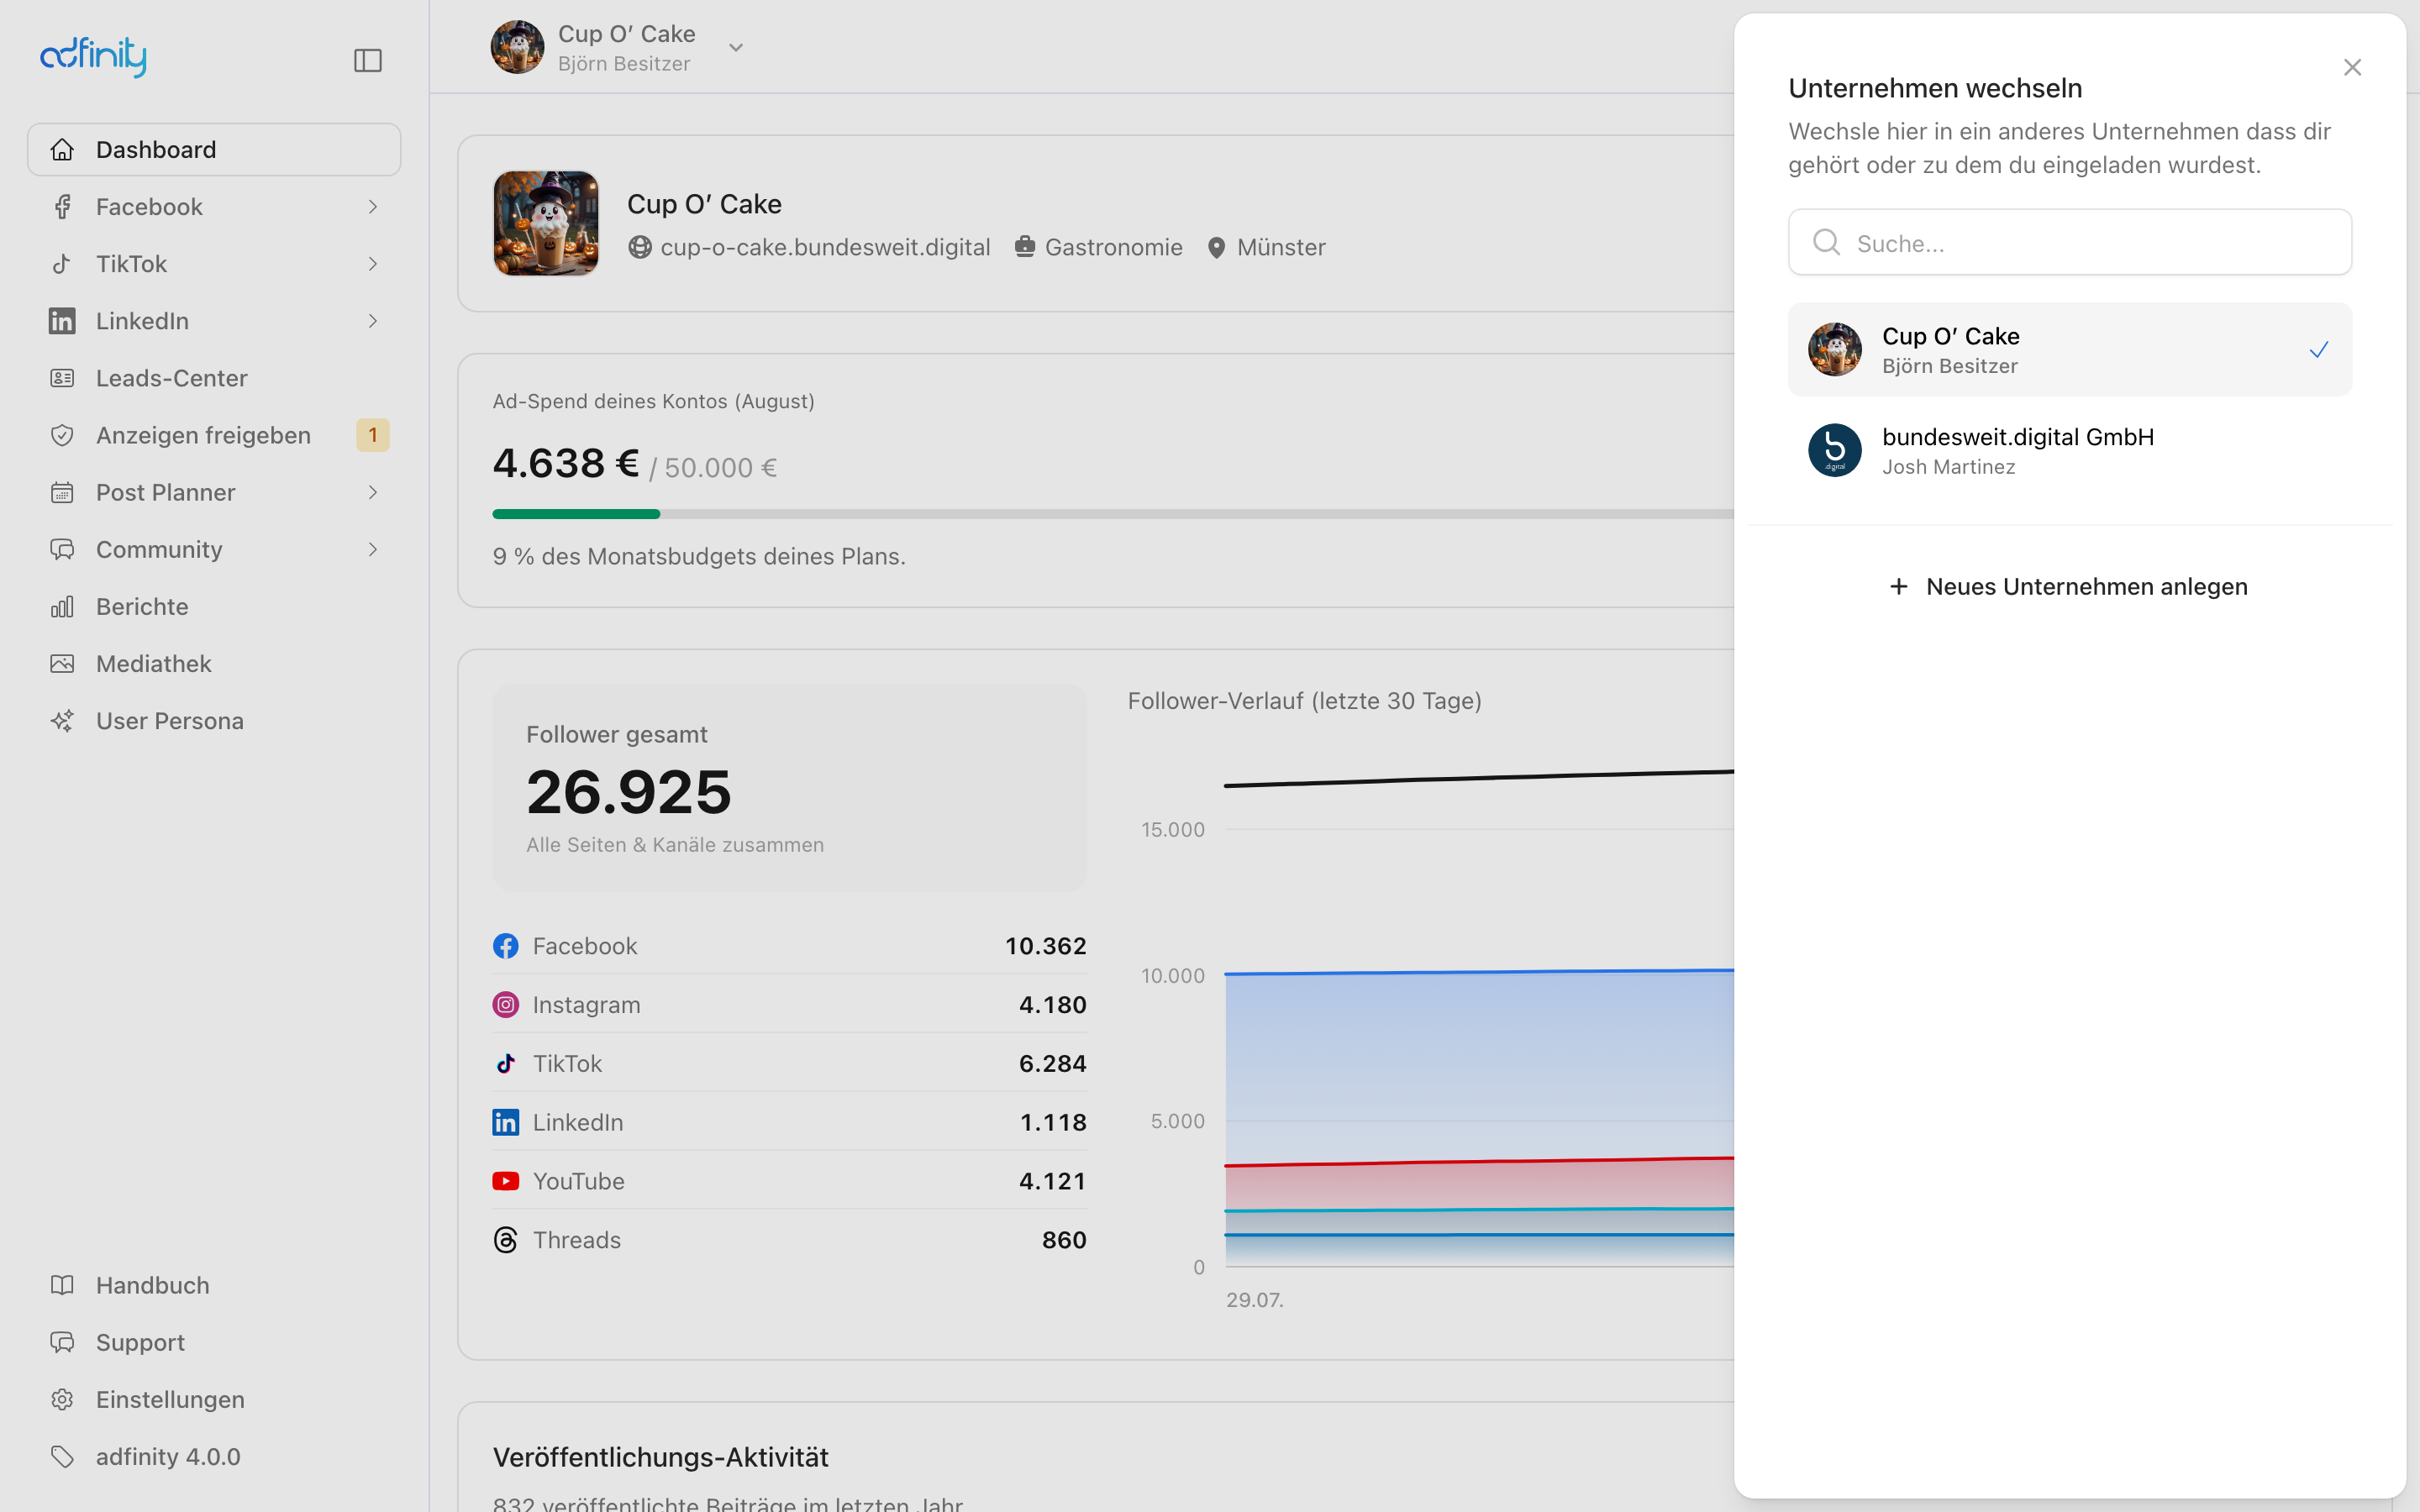Click the Cup O' Cake avatar in header
Image resolution: width=2420 pixels, height=1512 pixels.
point(517,47)
